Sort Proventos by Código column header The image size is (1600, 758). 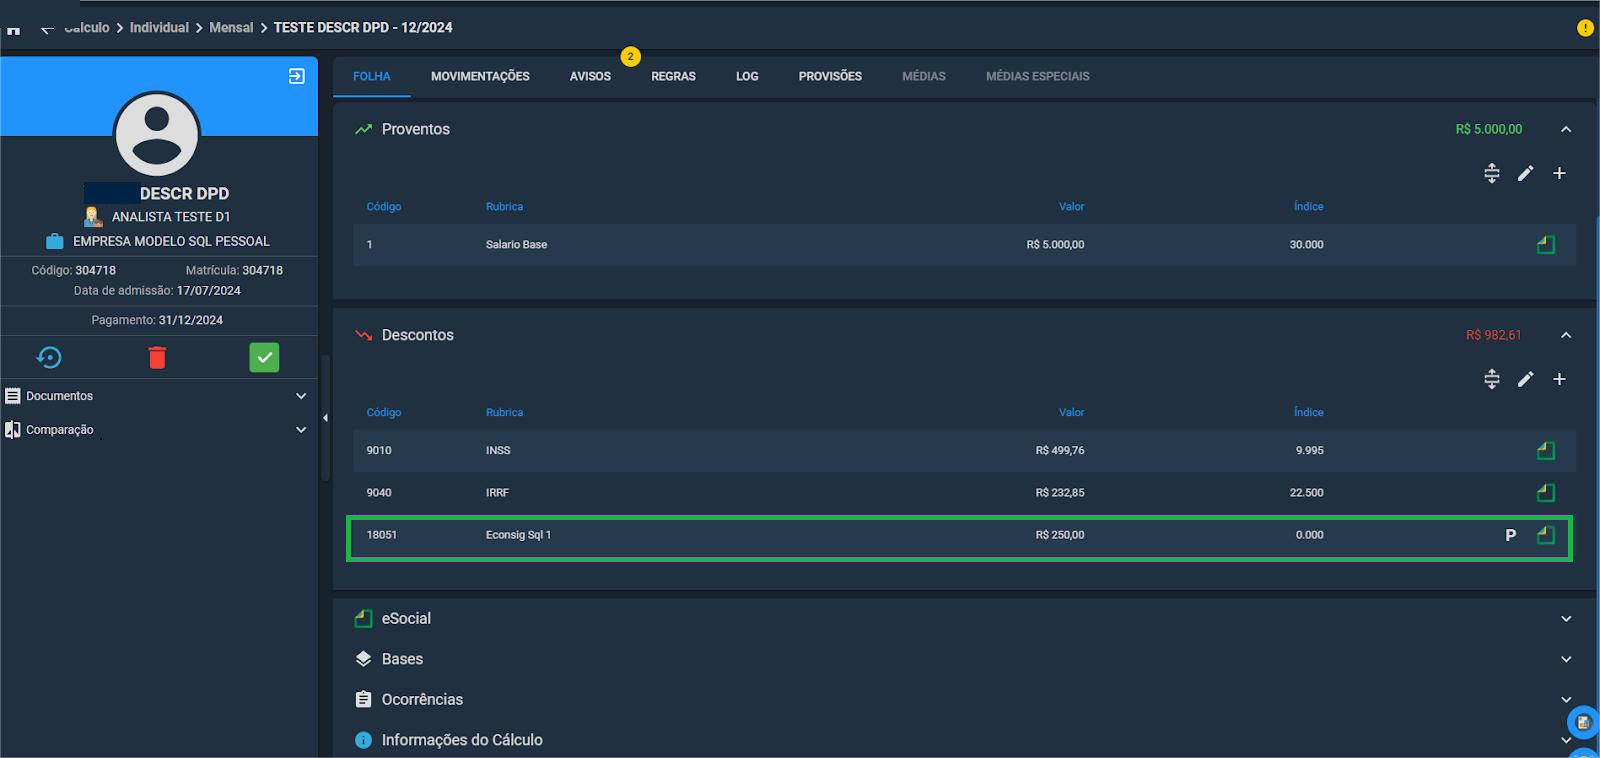tap(384, 207)
